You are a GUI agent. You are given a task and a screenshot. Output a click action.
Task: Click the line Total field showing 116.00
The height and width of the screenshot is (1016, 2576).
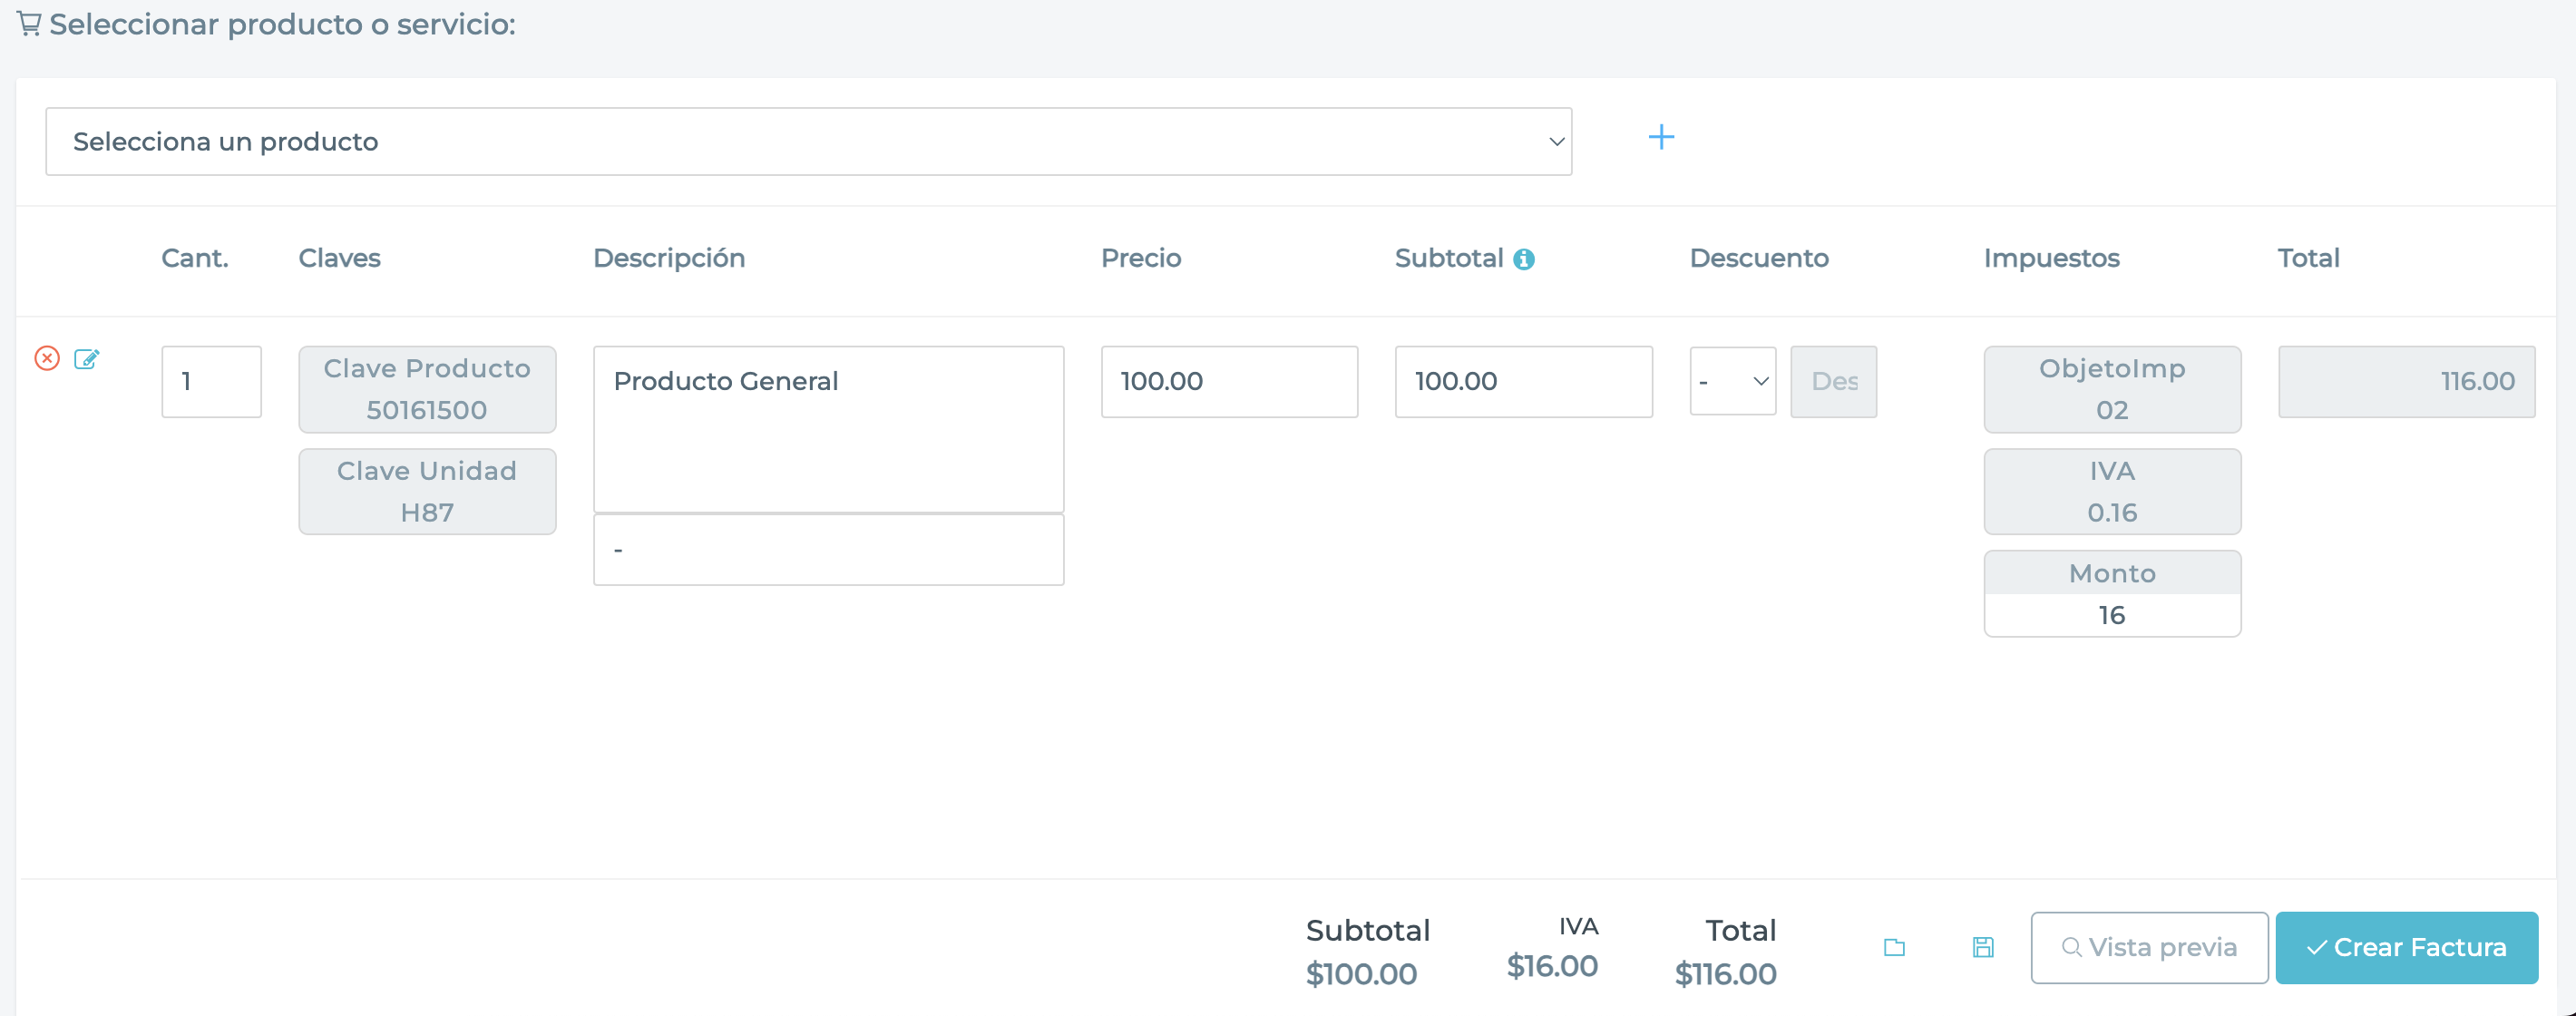tap(2406, 381)
